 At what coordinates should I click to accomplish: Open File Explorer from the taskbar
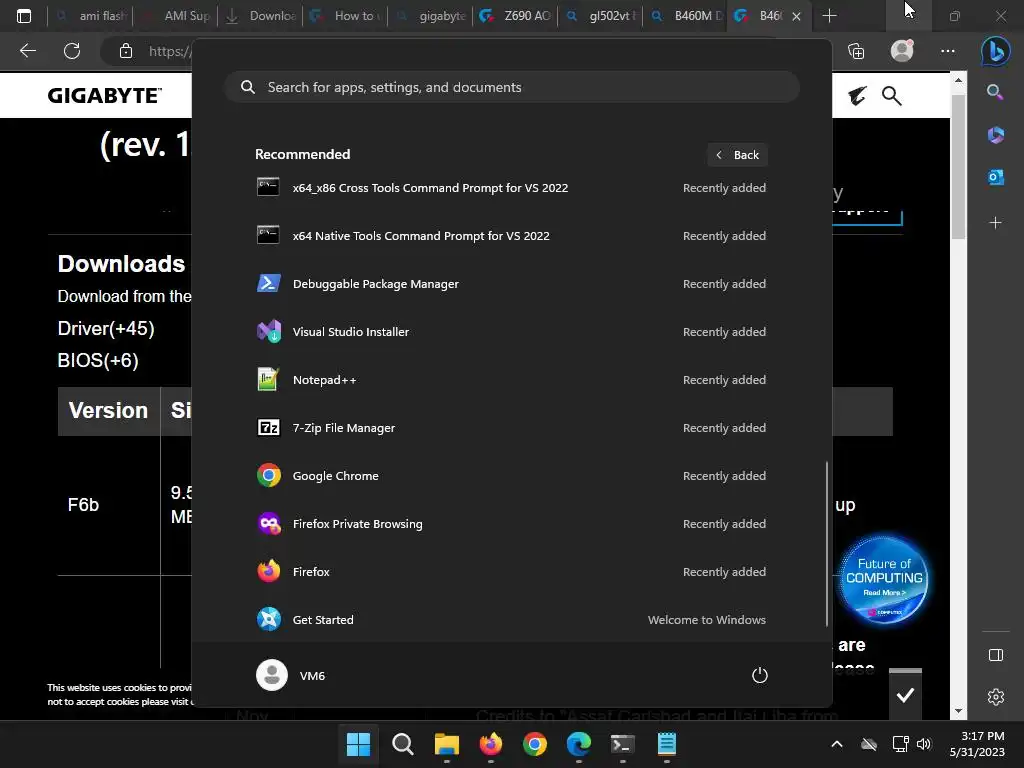click(447, 744)
